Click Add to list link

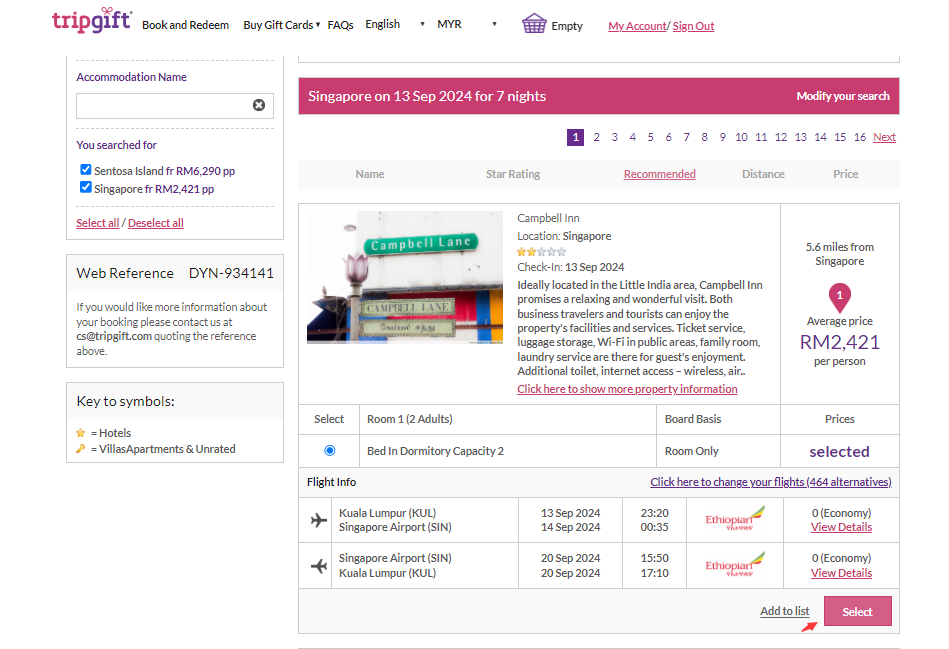pyautogui.click(x=784, y=611)
